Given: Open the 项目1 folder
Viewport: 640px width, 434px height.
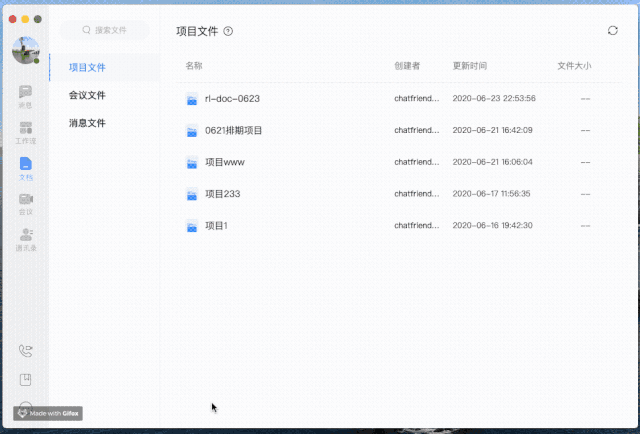Looking at the screenshot, I should (216, 226).
